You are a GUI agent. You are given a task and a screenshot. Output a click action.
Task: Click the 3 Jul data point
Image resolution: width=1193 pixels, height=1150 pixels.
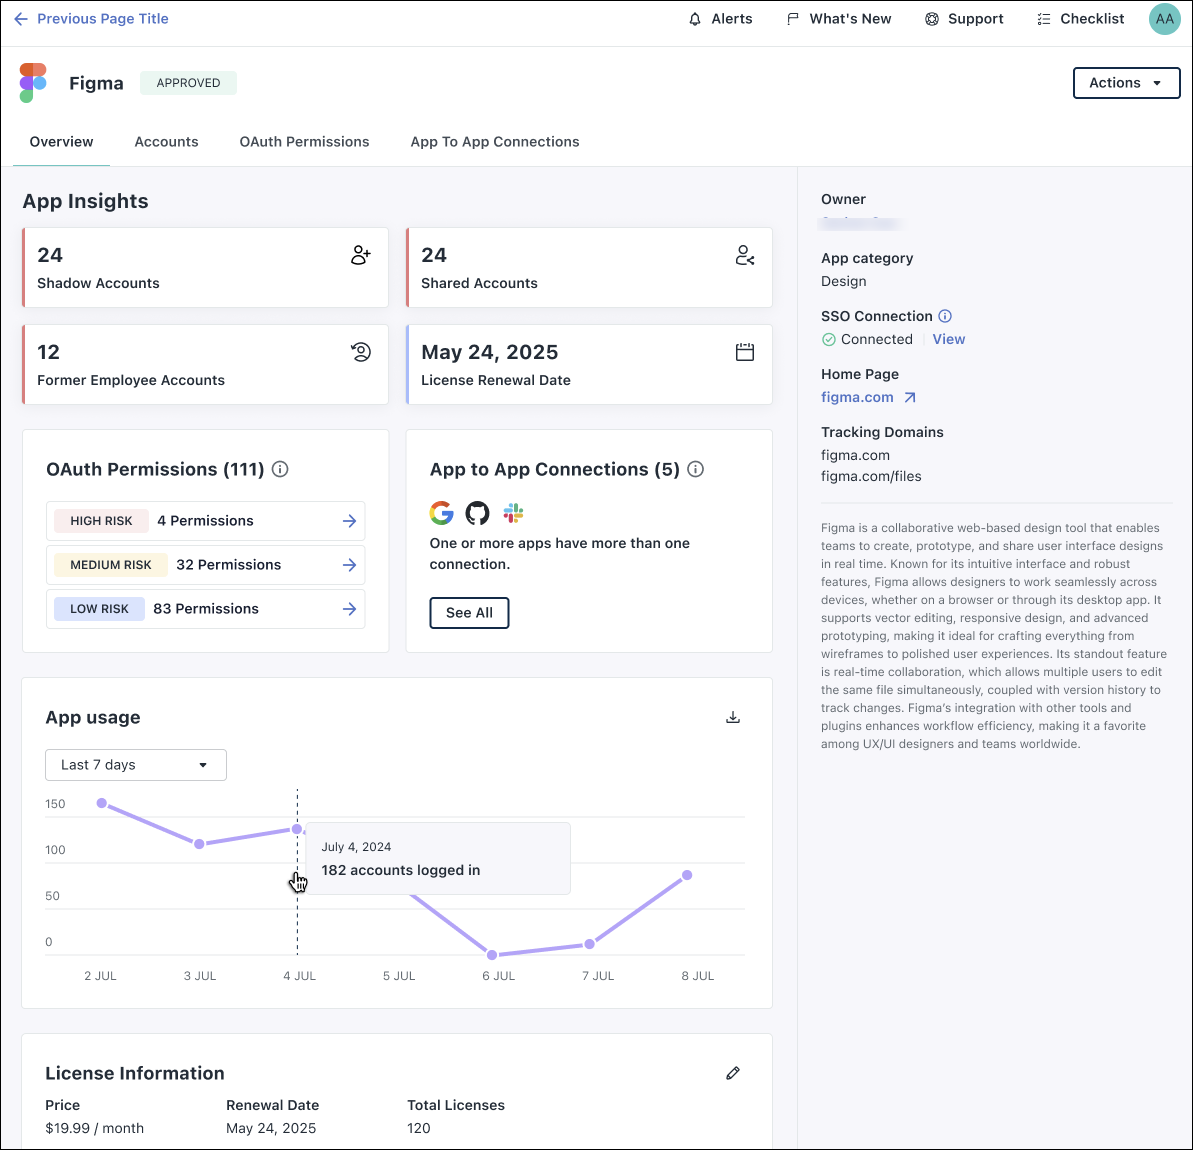click(199, 844)
